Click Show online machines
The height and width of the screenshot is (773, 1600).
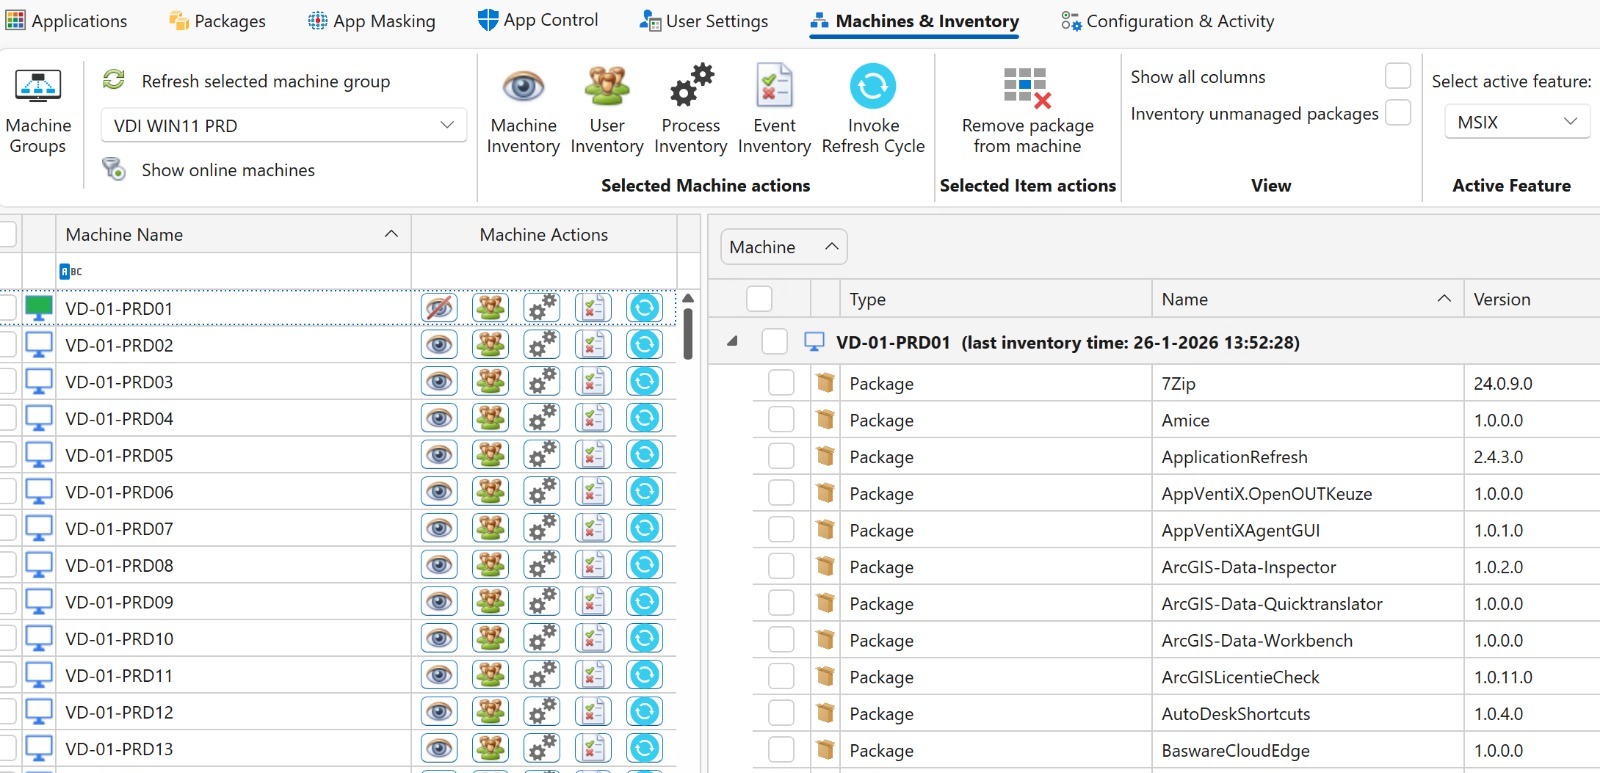[228, 170]
